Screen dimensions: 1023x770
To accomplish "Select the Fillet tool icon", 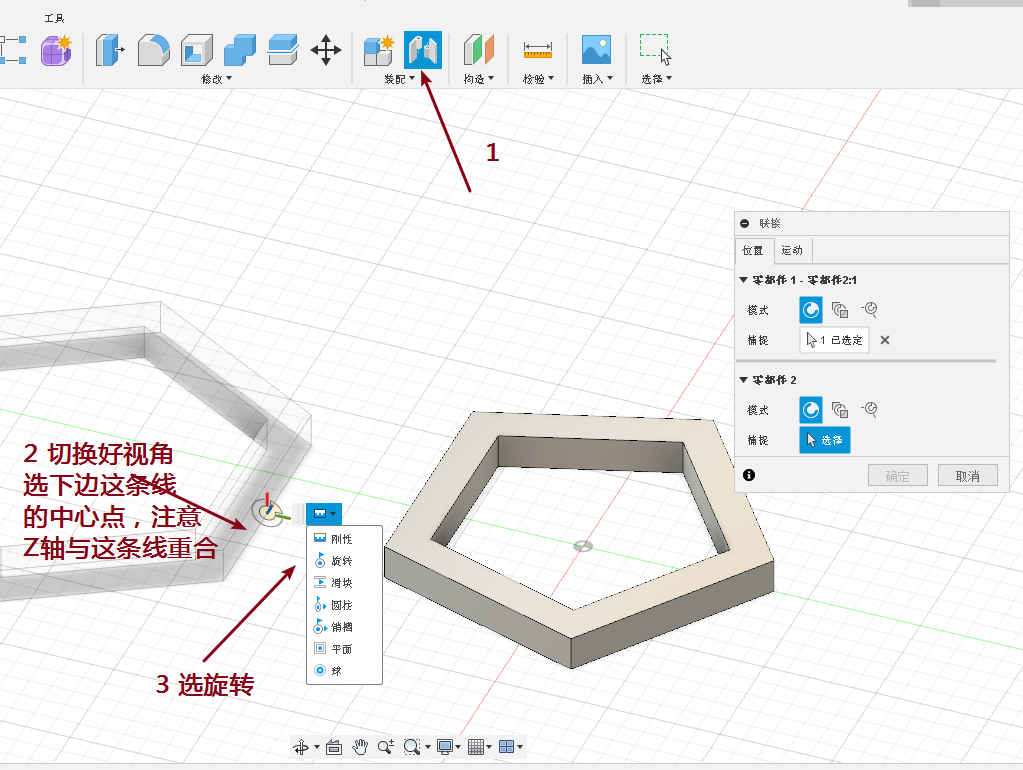I will point(153,50).
